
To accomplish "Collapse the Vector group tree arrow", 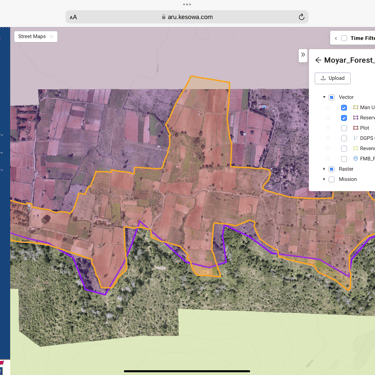I will pyautogui.click(x=324, y=97).
